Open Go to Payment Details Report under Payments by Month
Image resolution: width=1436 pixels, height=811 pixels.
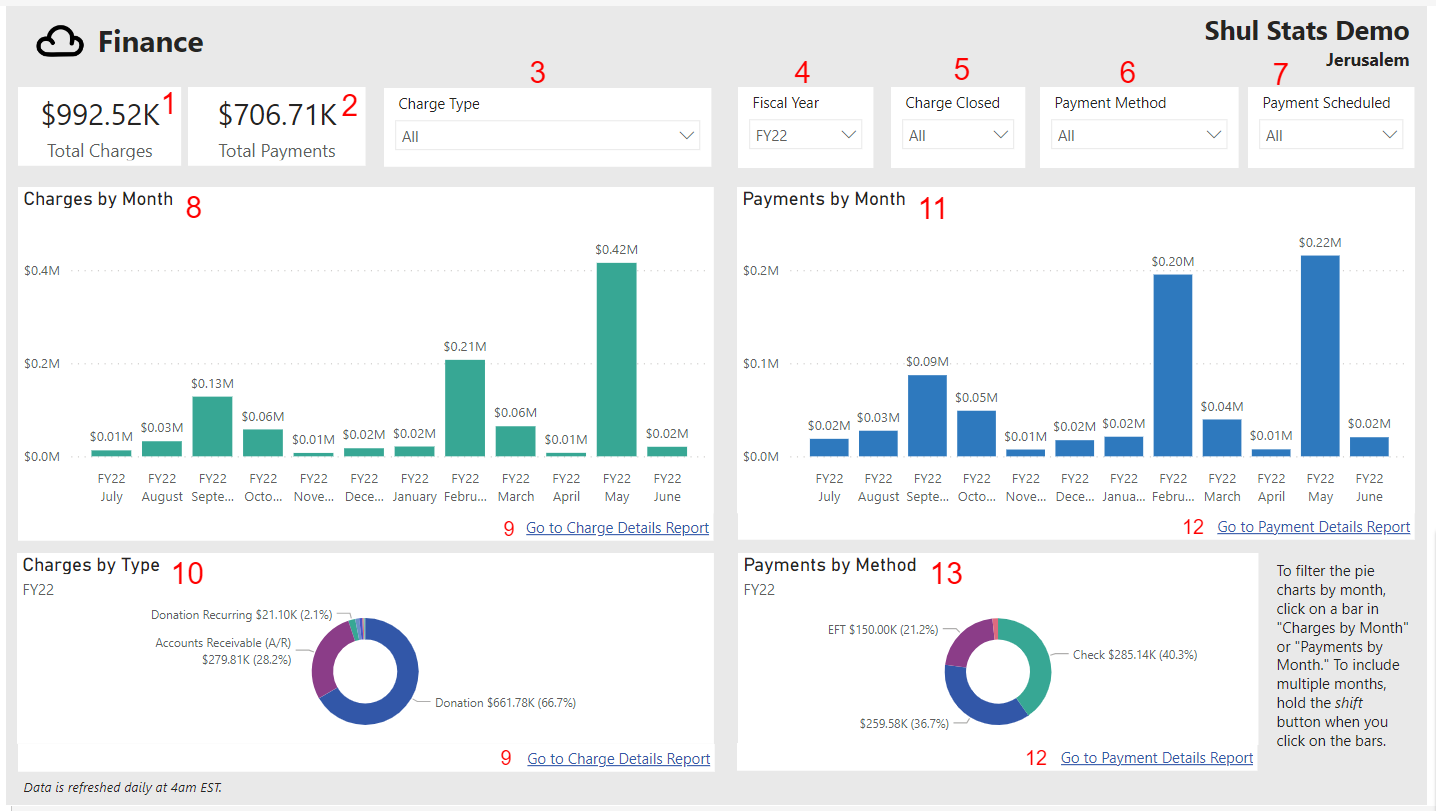tap(1313, 526)
